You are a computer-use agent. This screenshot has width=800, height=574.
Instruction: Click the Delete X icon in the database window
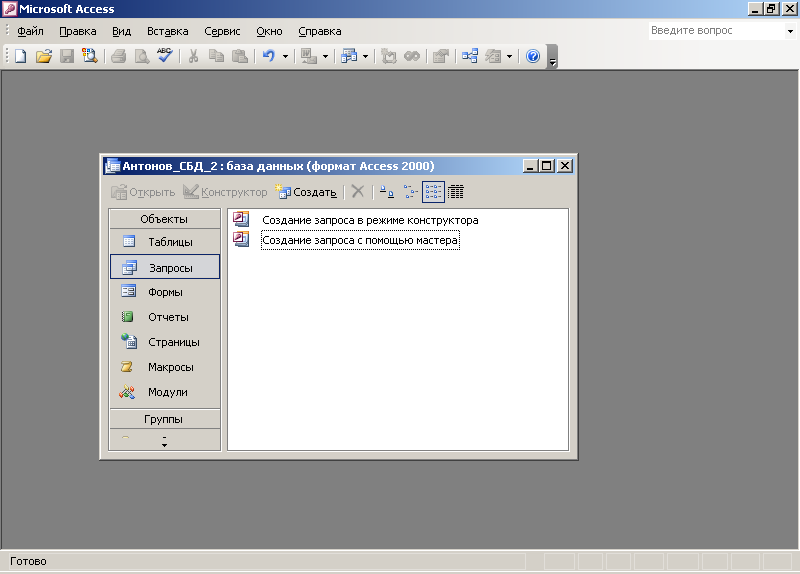358,192
